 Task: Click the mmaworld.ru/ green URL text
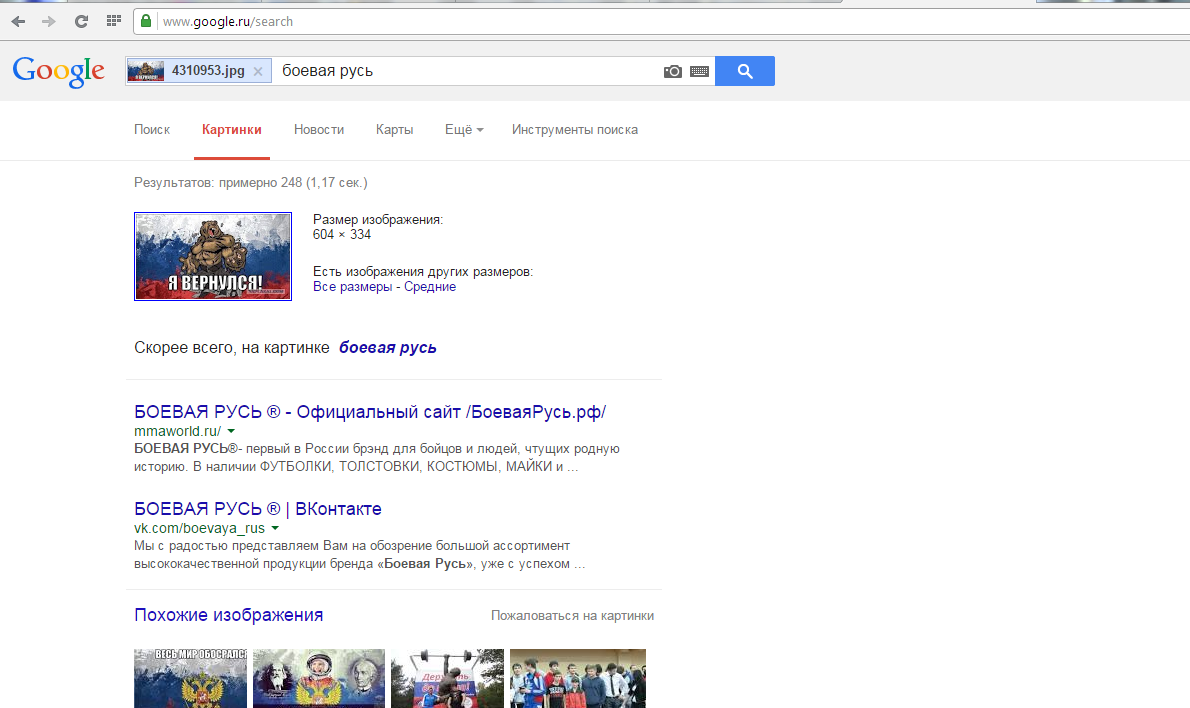[x=178, y=431]
